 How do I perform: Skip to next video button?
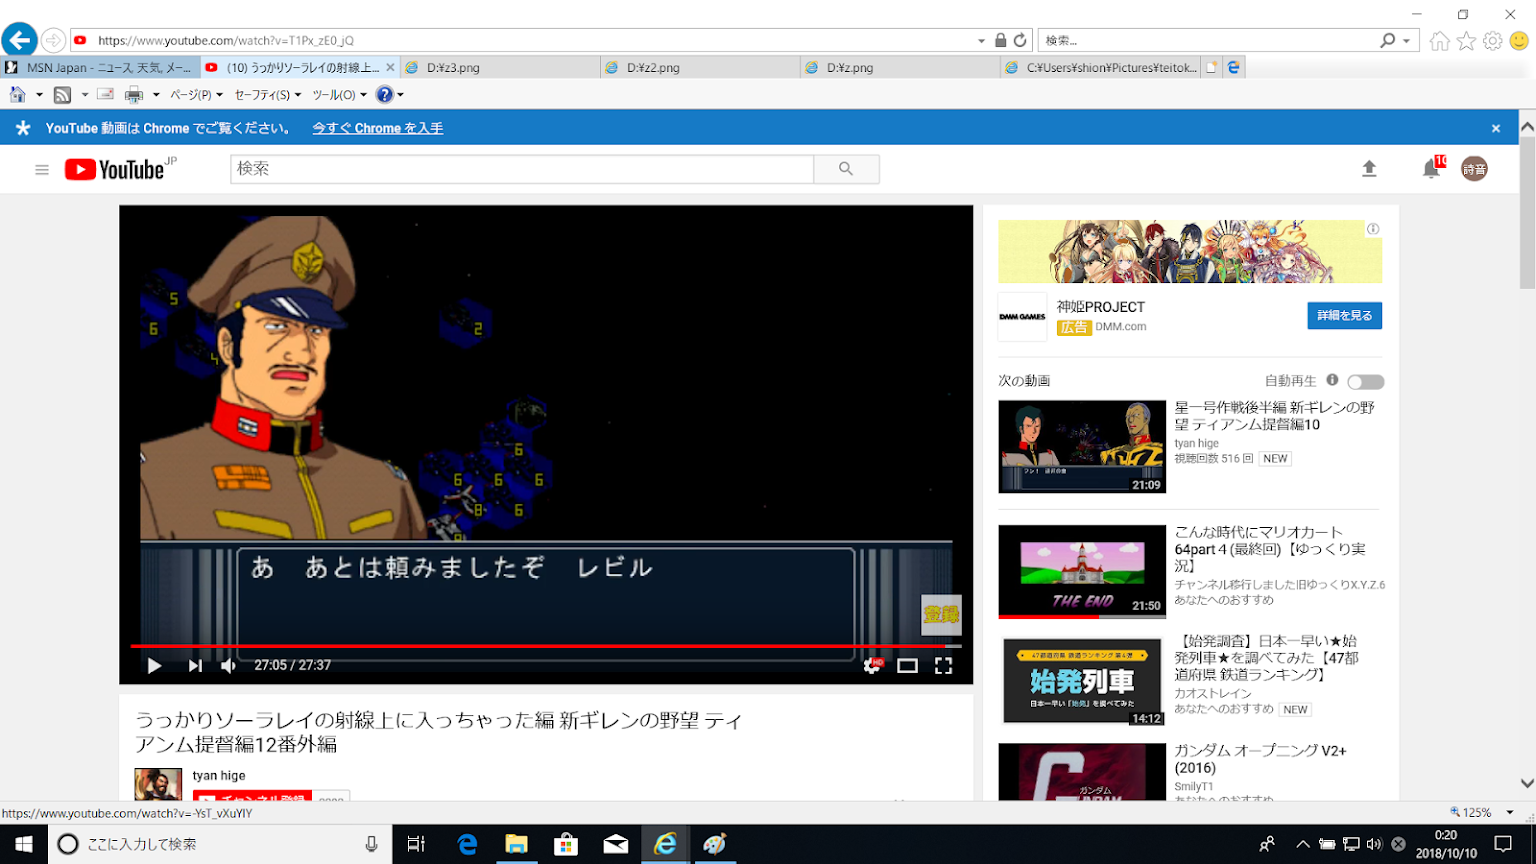coord(195,665)
